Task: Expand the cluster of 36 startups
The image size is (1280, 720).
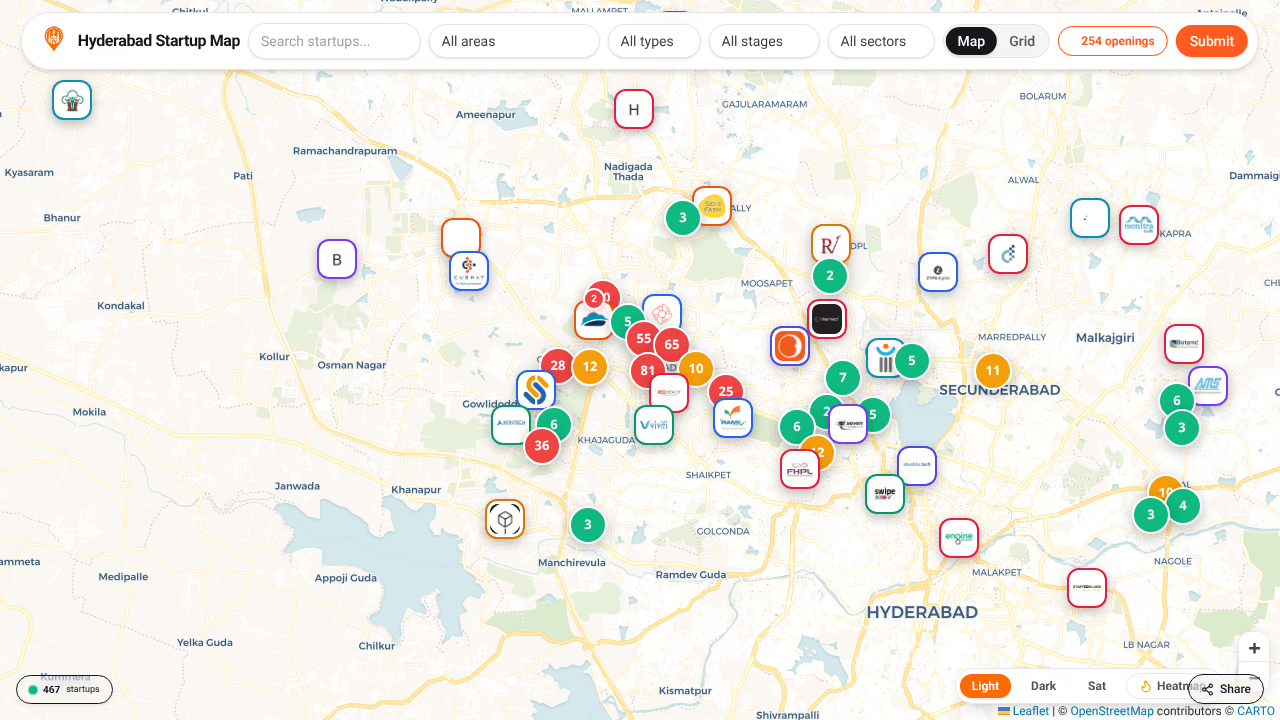Action: click(542, 446)
